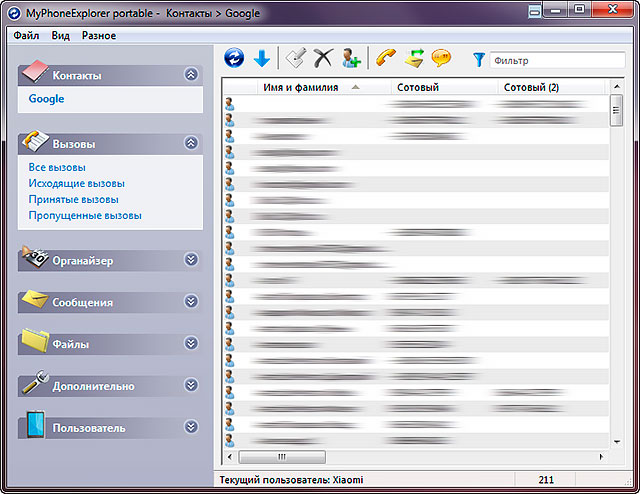Image resolution: width=640 pixels, height=494 pixels.
Task: Open Все вызовы list
Action: pyautogui.click(x=57, y=167)
